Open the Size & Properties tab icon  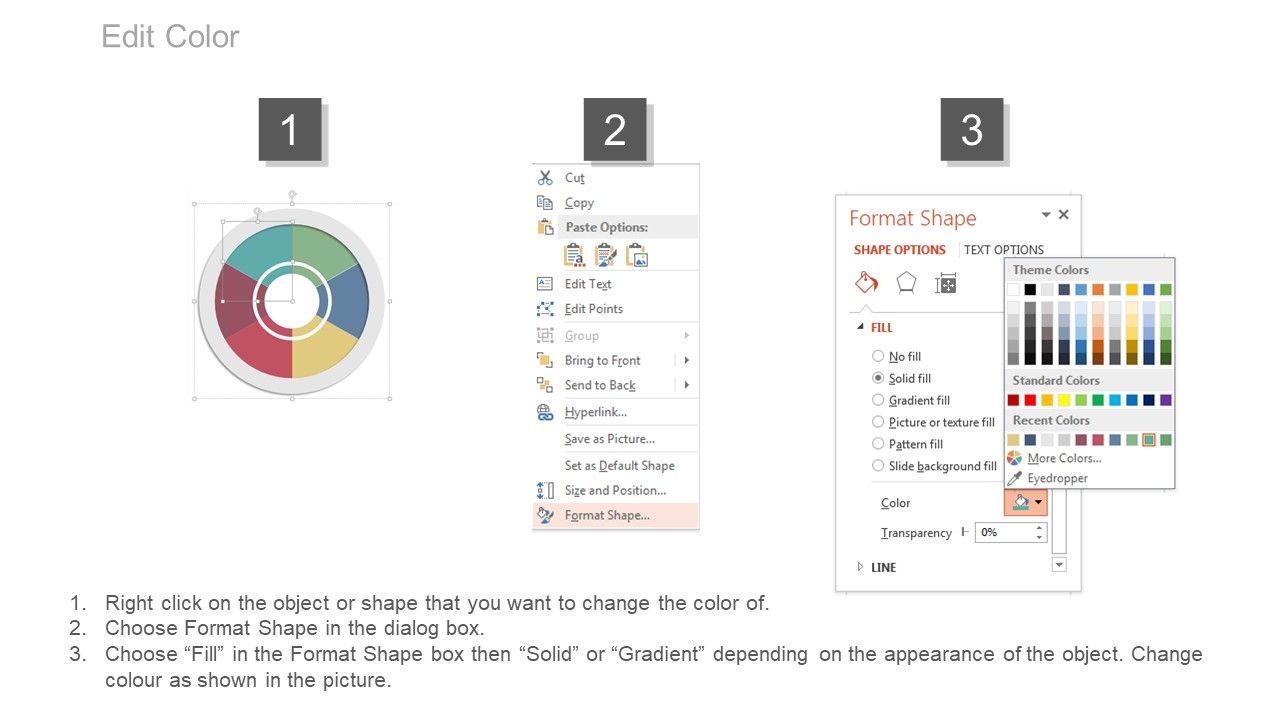[945, 284]
